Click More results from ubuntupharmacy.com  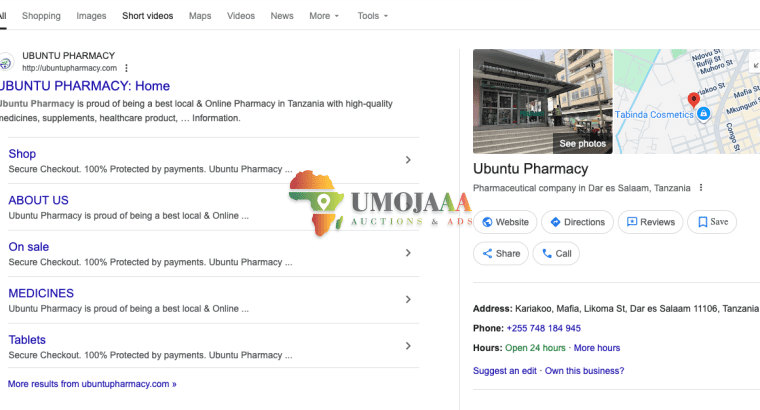[92, 384]
